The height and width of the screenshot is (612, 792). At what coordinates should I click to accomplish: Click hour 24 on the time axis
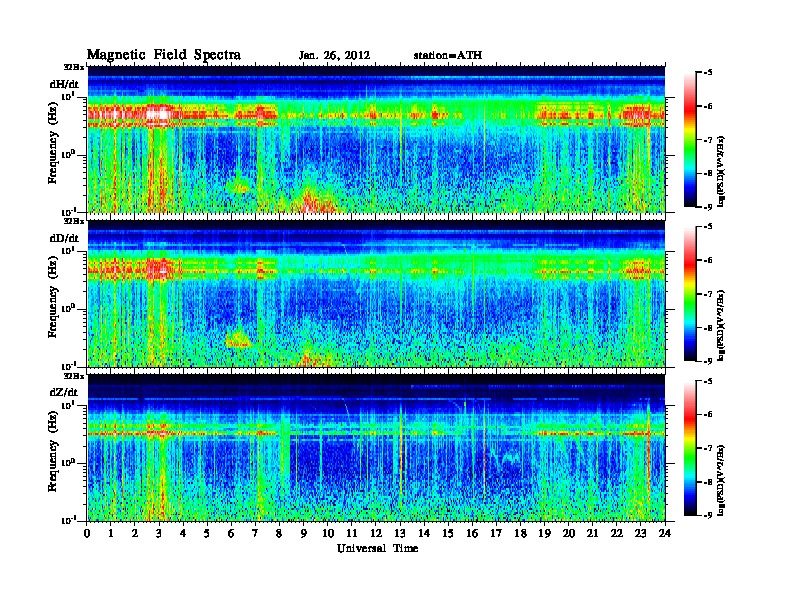point(665,534)
